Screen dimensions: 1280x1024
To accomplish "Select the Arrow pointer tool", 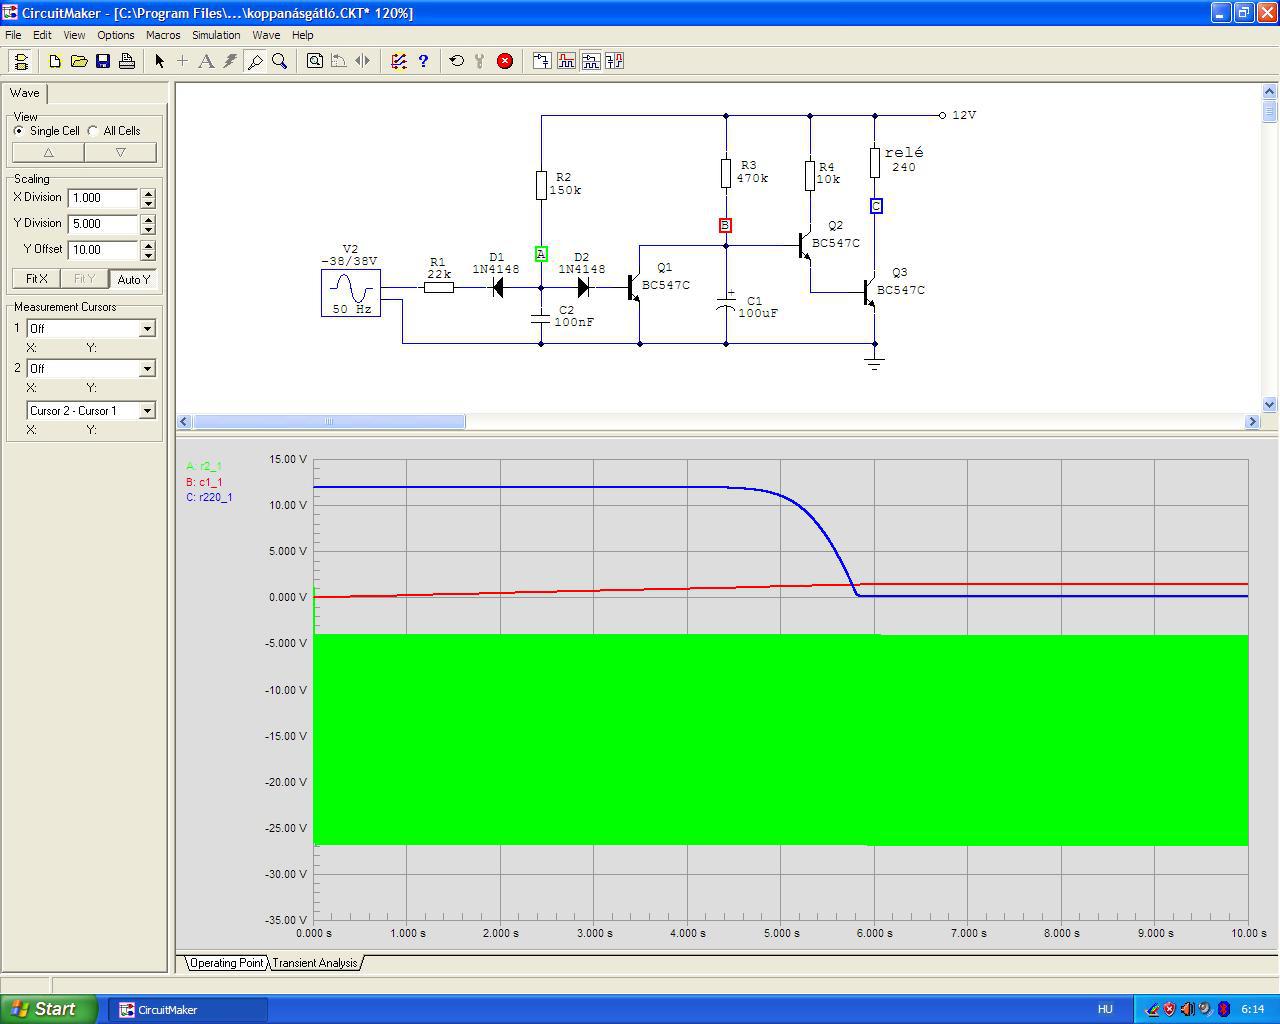I will pos(159,61).
